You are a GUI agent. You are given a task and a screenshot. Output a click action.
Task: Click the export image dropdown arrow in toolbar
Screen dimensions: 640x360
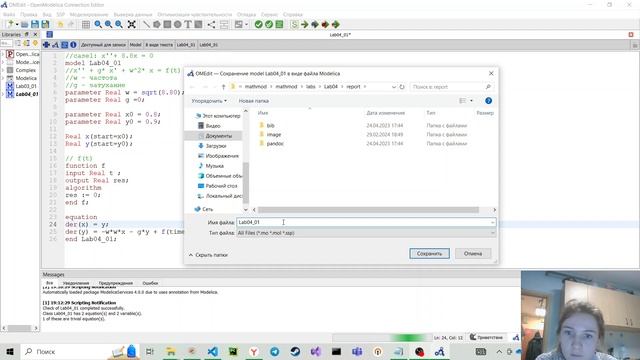(x=246, y=24)
